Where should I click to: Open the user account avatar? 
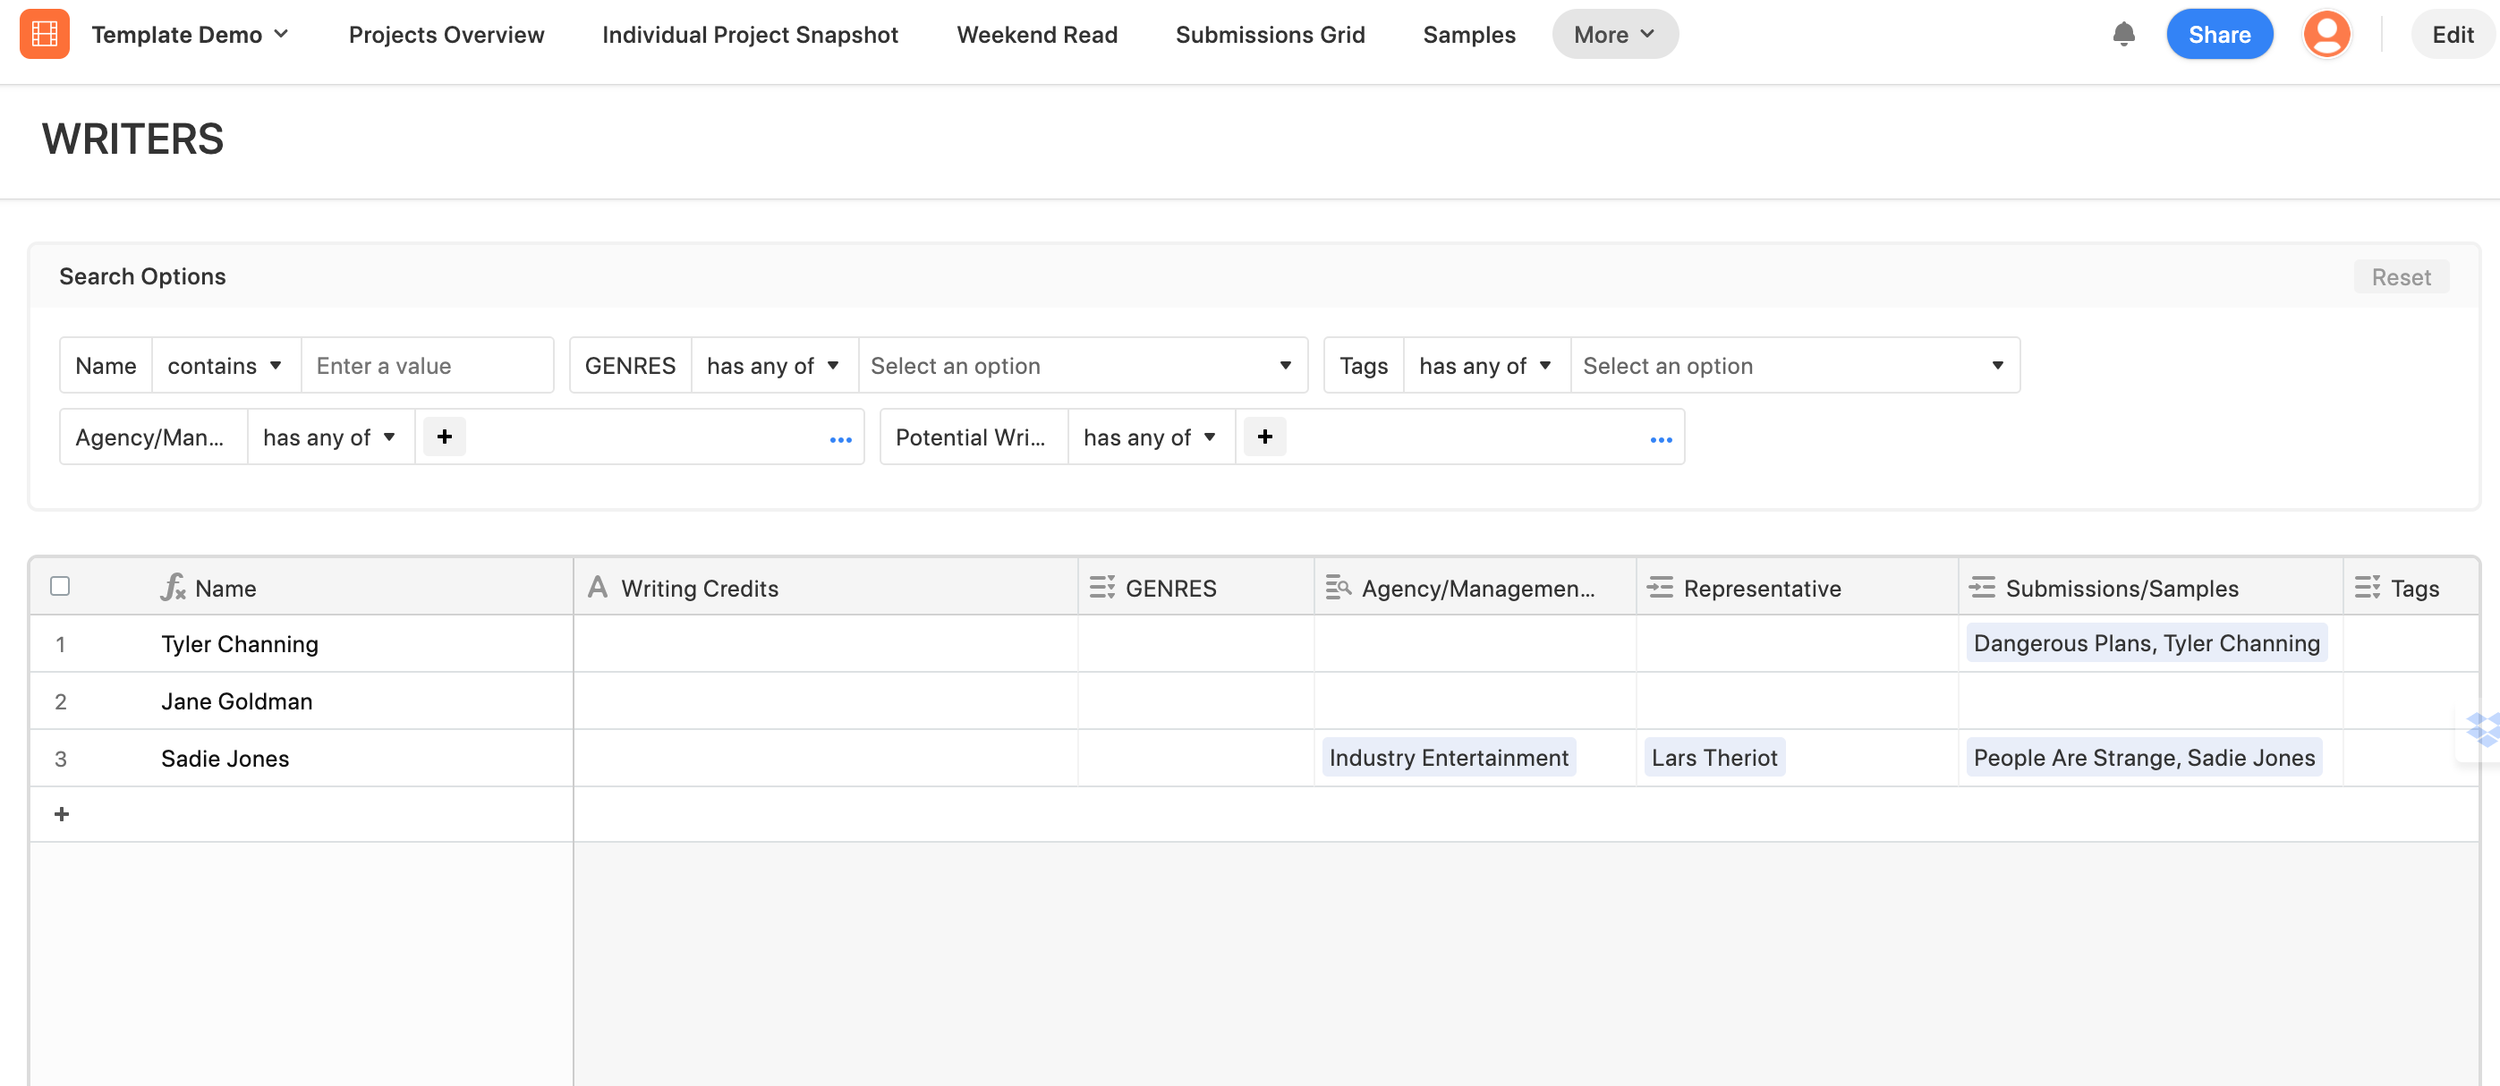tap(2327, 34)
